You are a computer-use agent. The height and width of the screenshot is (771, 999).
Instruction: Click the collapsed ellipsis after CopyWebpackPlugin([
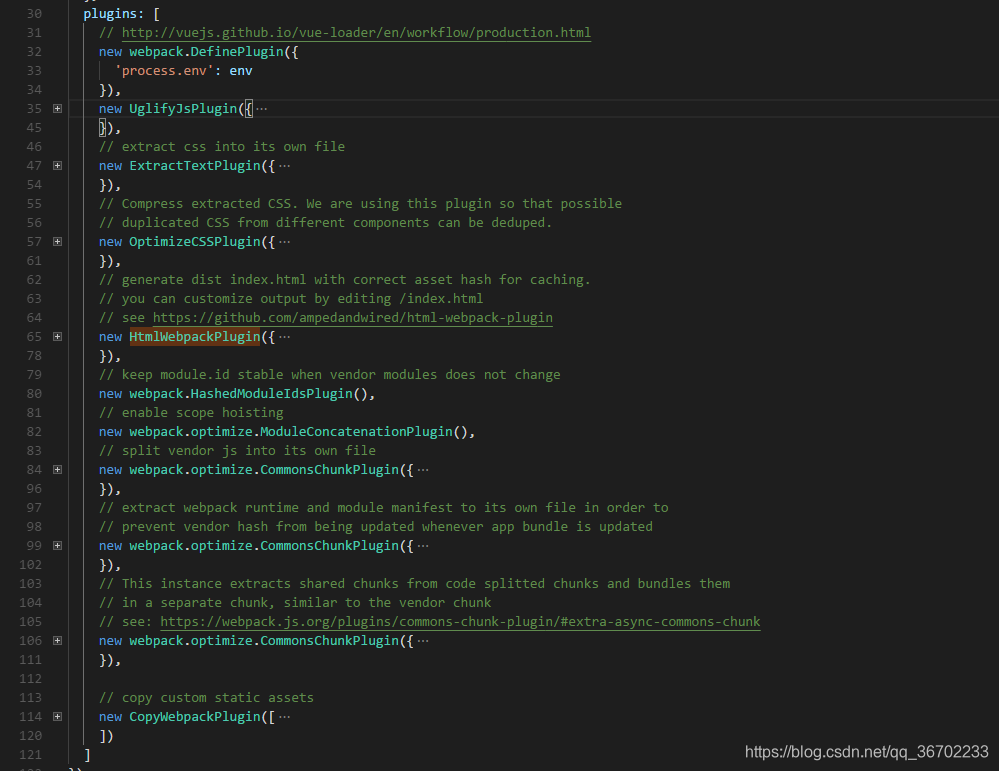[284, 717]
